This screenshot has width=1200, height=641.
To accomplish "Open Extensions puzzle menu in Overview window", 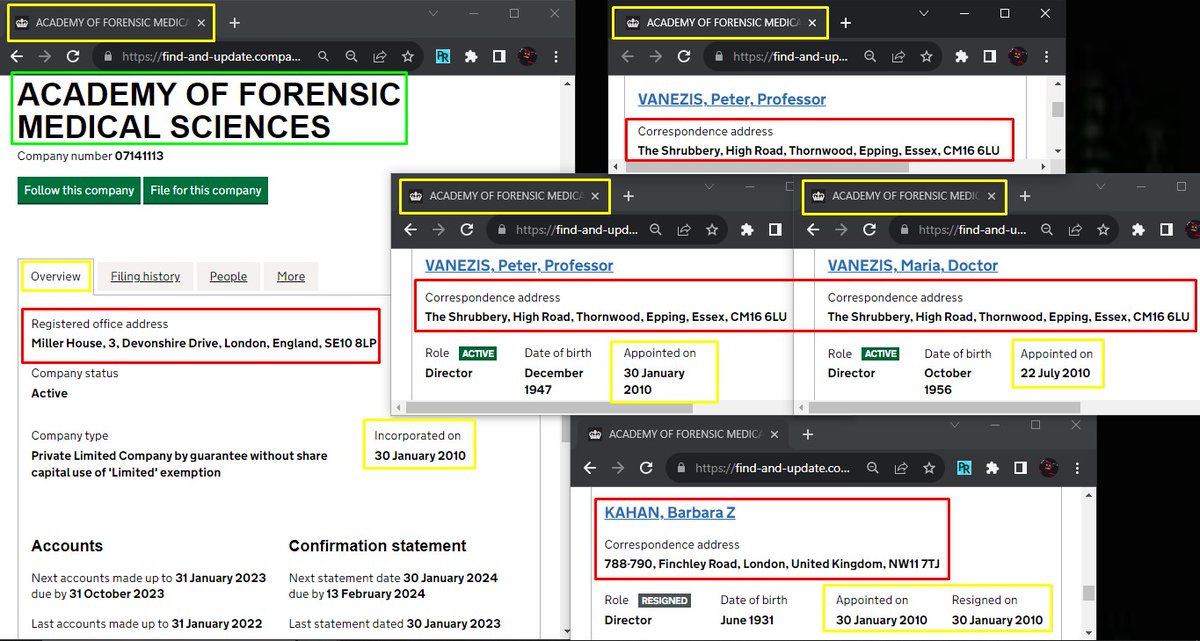I will pyautogui.click(x=471, y=57).
